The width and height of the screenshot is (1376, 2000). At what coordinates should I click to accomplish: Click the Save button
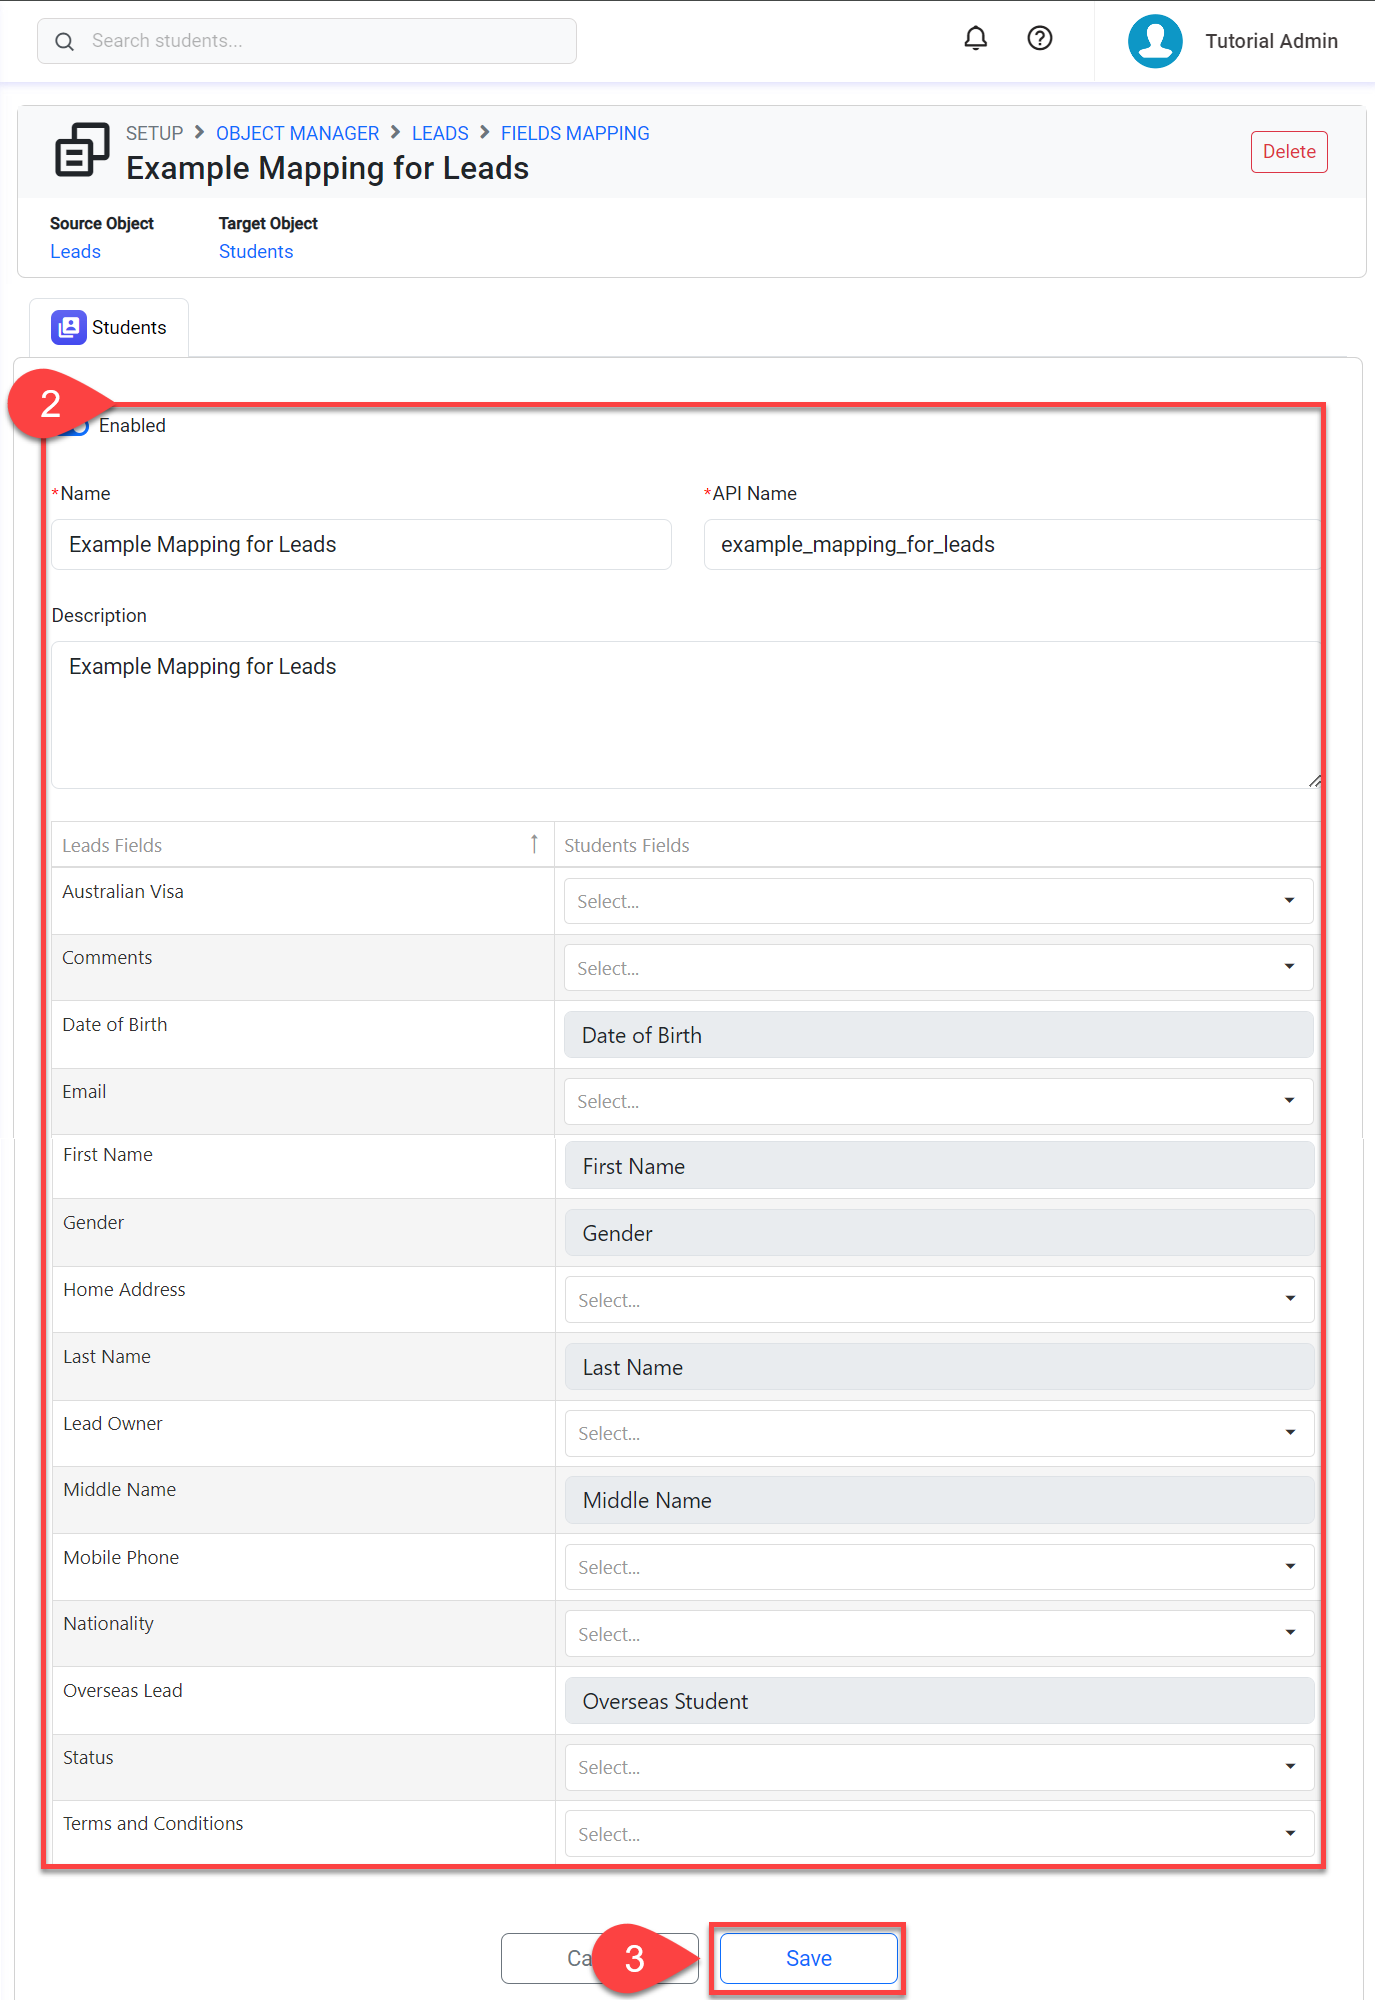(807, 1958)
